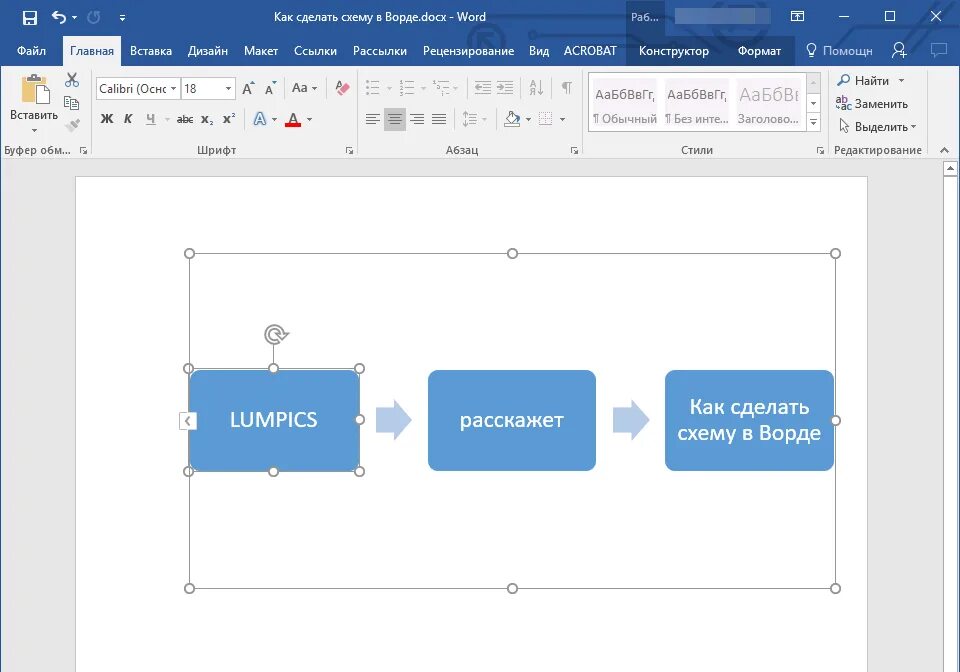The width and height of the screenshot is (960, 672).
Task: Toggle italic formatting (К)
Action: tap(128, 119)
